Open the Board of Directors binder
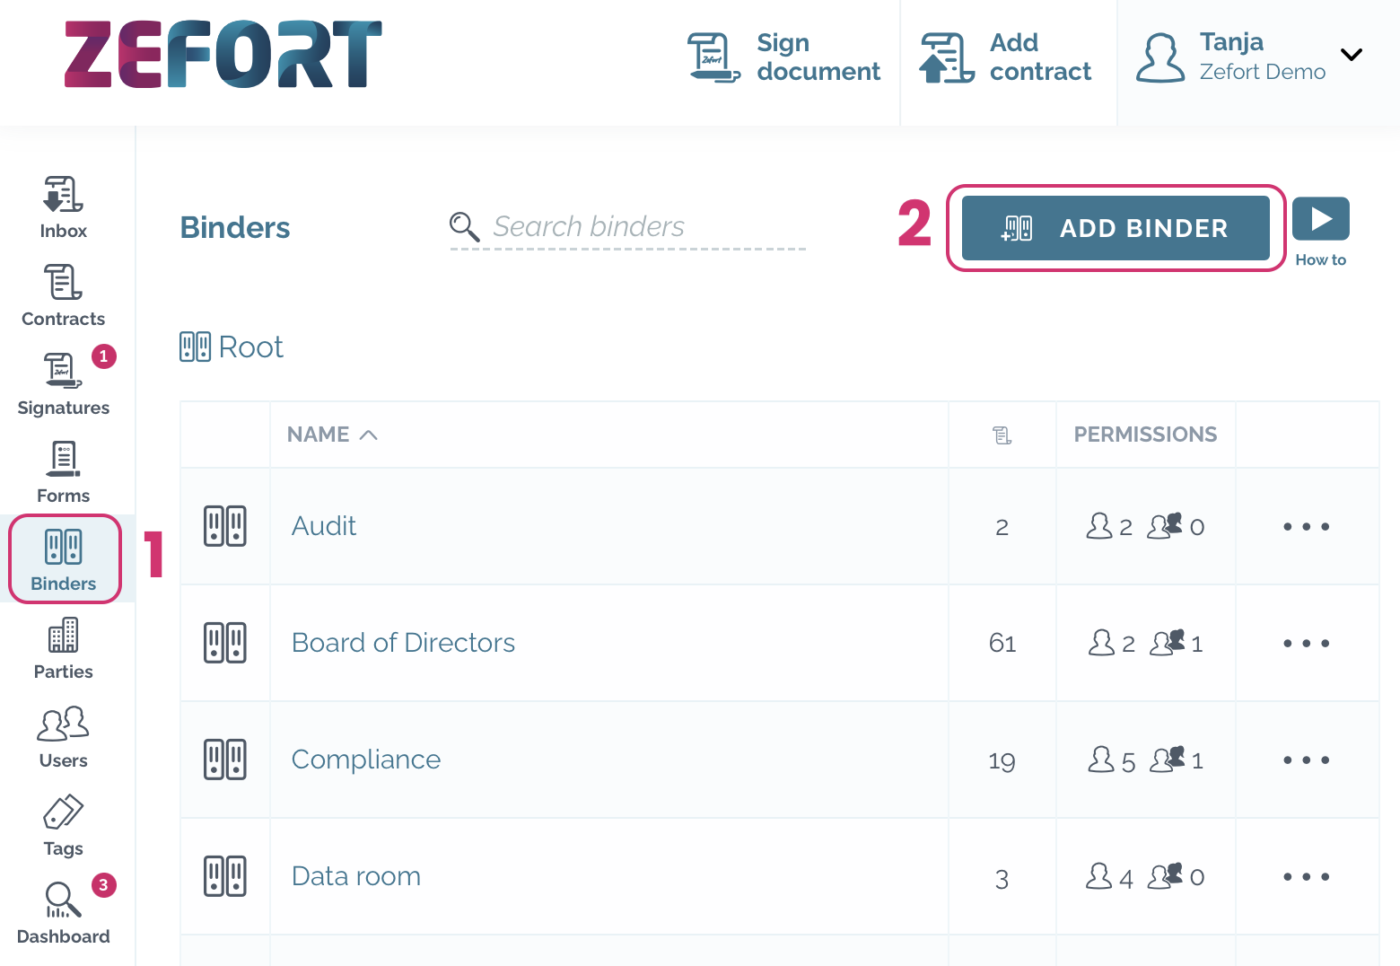This screenshot has width=1400, height=966. pos(403,643)
